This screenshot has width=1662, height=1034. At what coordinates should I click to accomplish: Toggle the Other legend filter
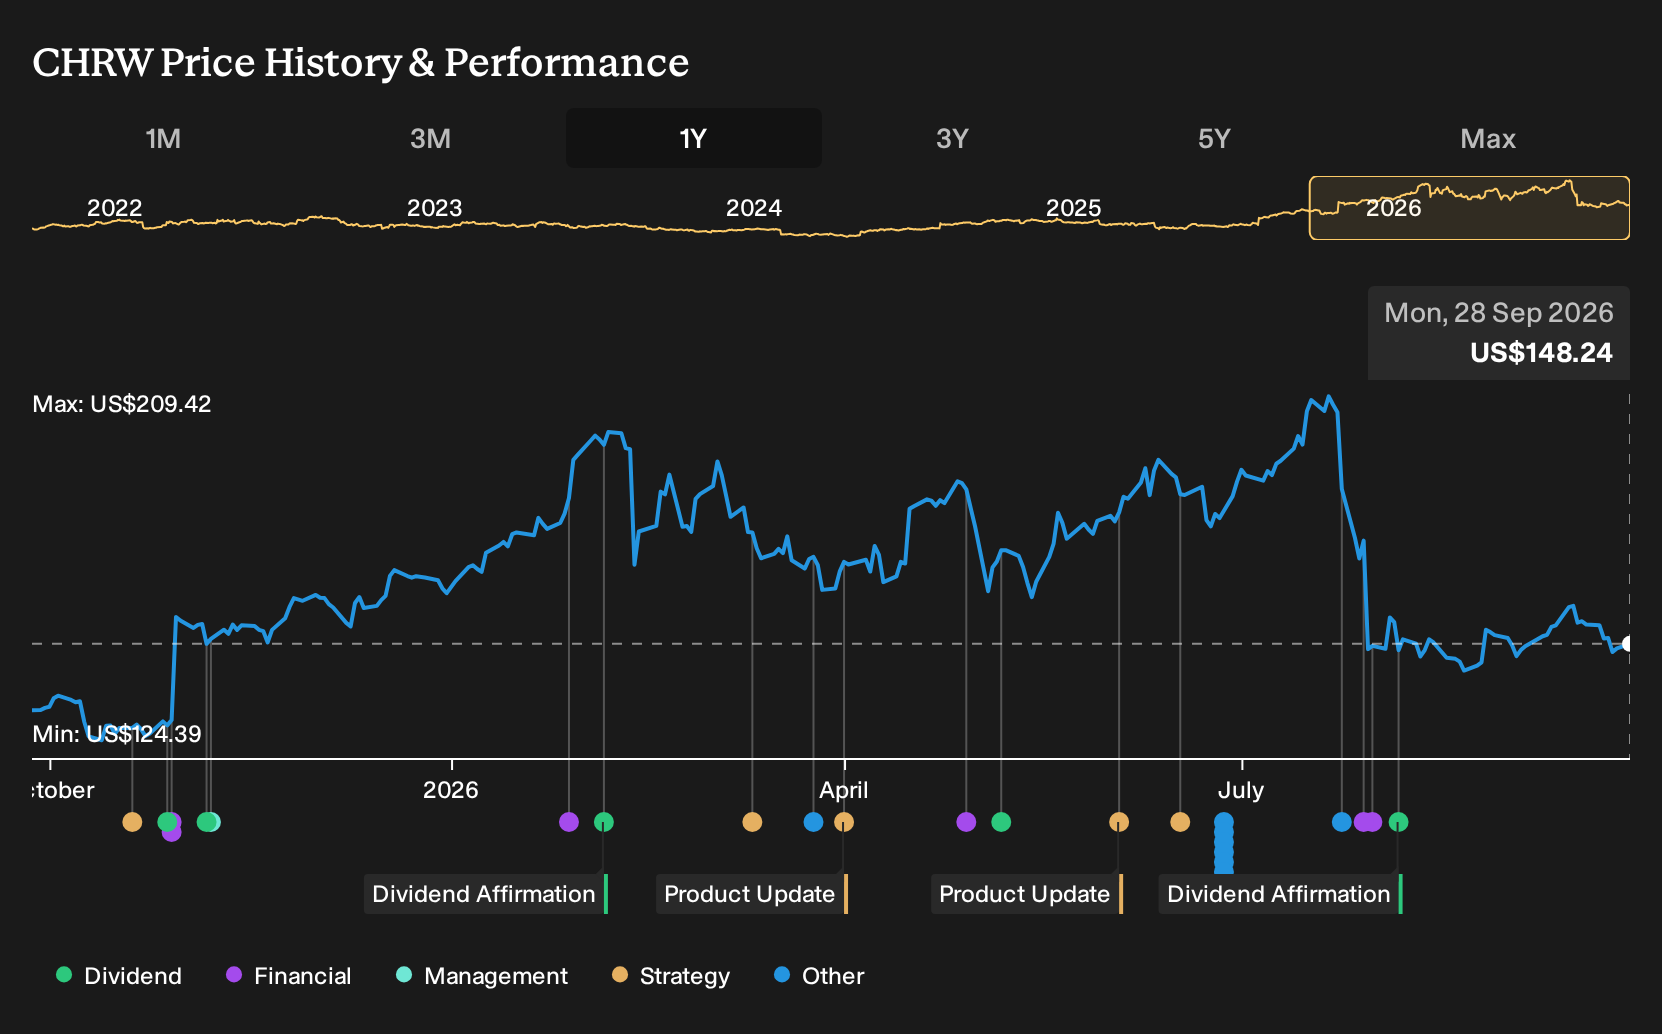pos(819,975)
